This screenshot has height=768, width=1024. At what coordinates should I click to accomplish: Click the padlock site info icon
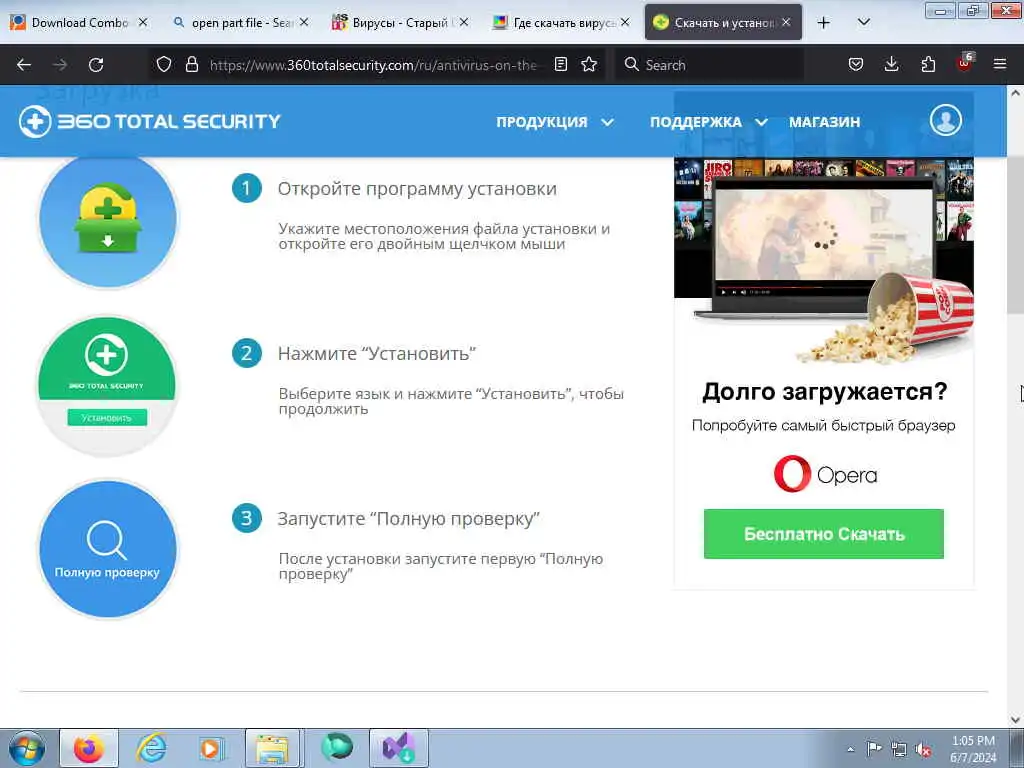click(191, 64)
